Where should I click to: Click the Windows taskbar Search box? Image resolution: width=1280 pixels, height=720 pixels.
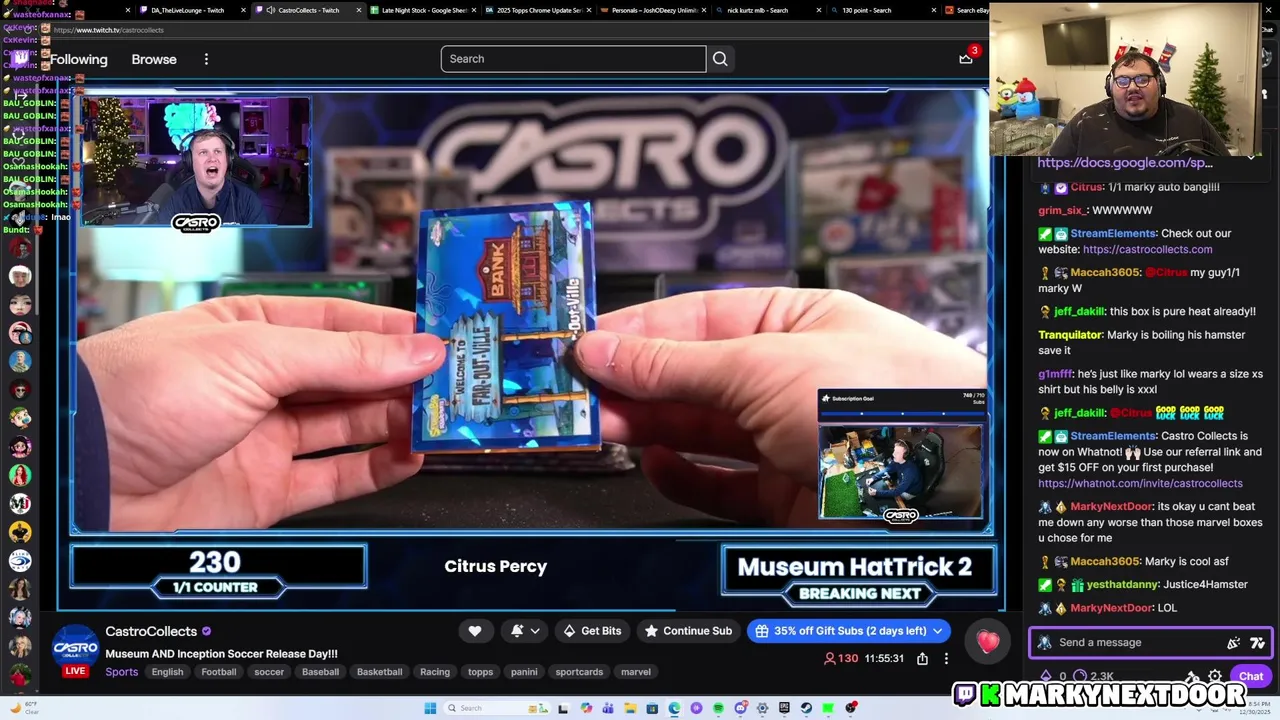tap(496, 708)
